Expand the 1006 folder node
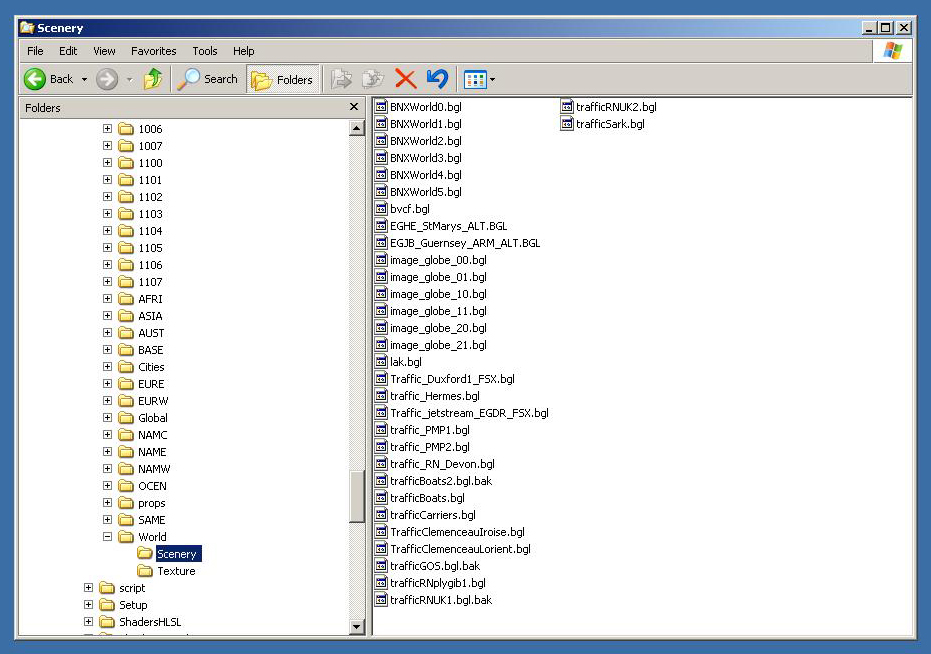The image size is (931, 654). [107, 128]
